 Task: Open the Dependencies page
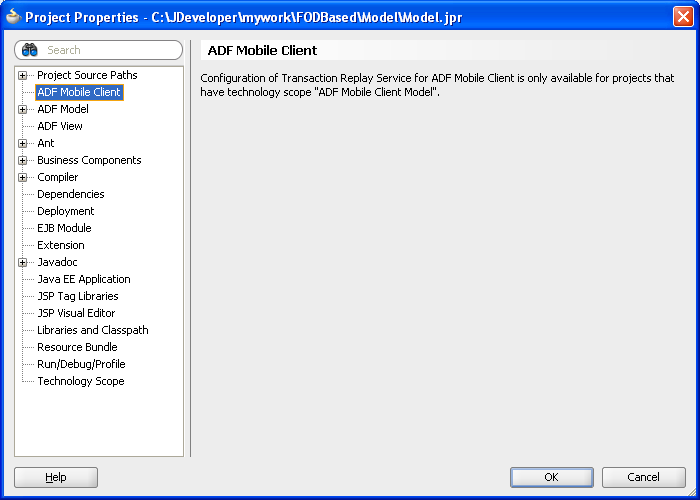[x=71, y=194]
